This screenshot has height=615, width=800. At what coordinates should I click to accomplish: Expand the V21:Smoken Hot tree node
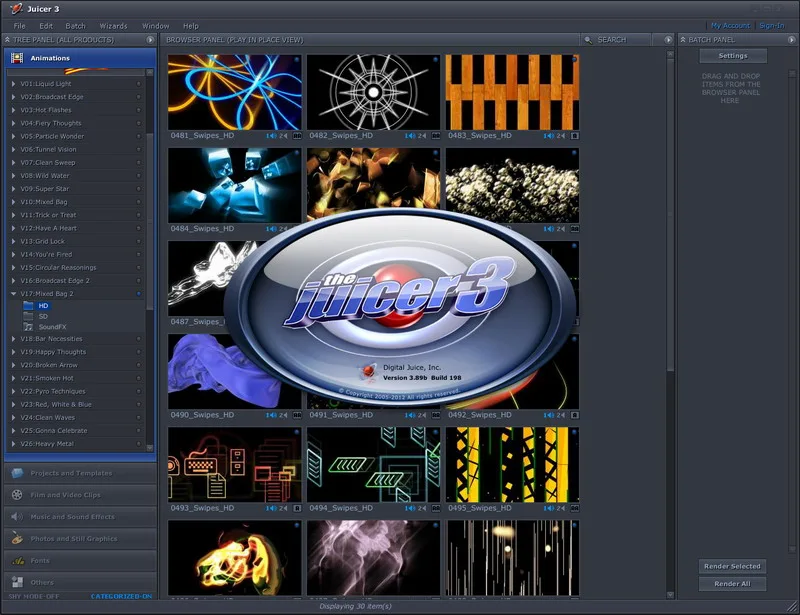(13, 378)
